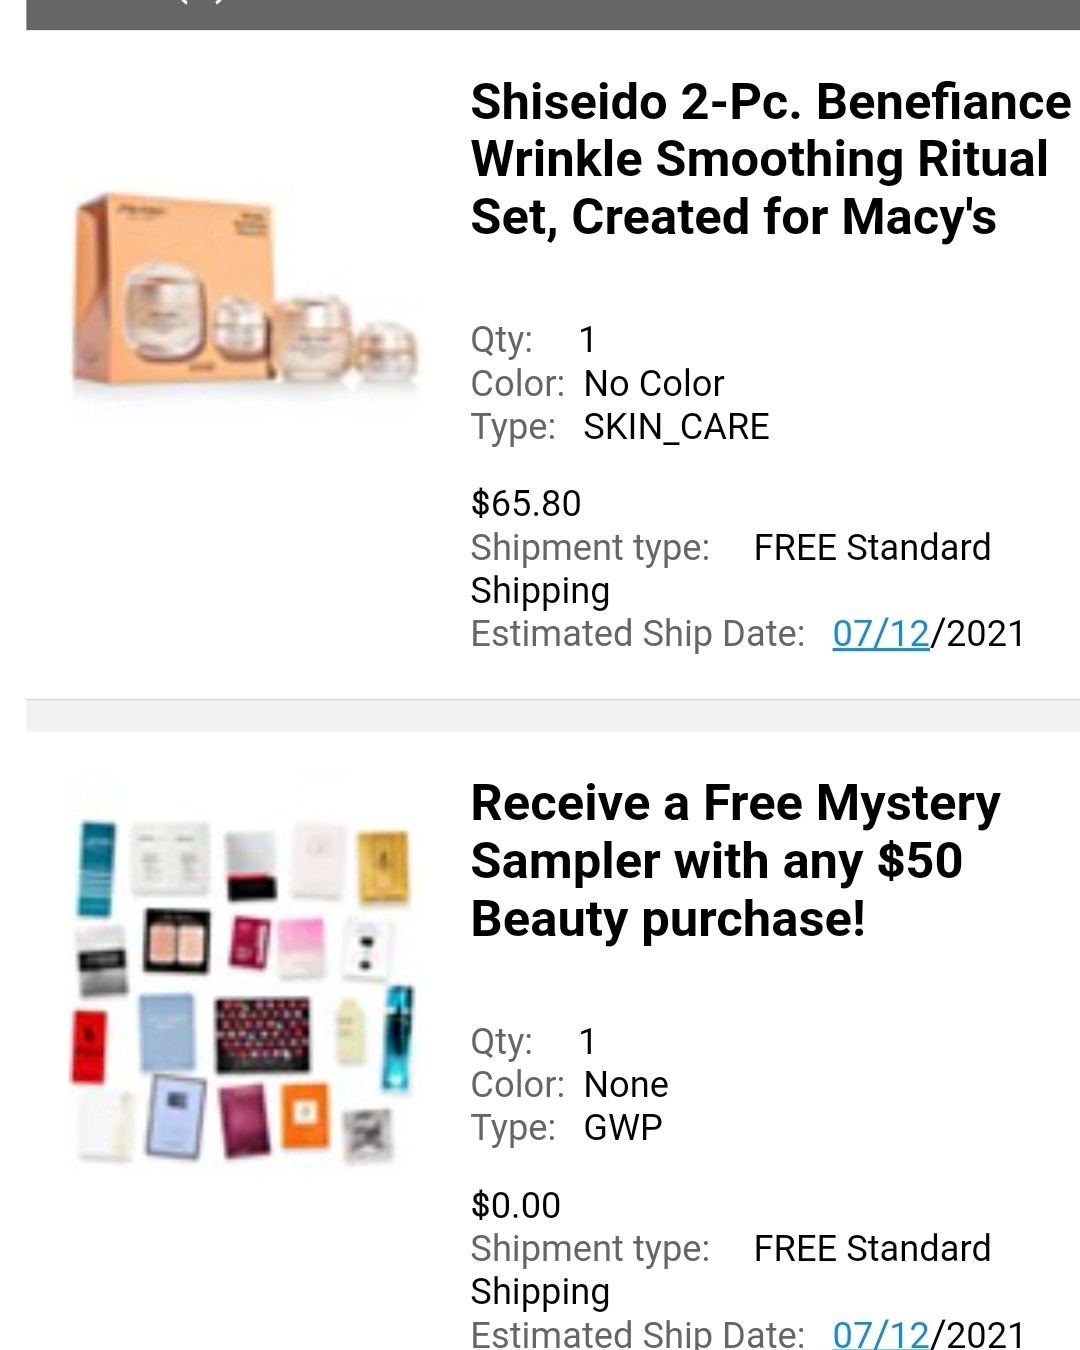Click the 07/12 ship date link for Mystery Sampler
1080x1350 pixels.
pos(881,1333)
